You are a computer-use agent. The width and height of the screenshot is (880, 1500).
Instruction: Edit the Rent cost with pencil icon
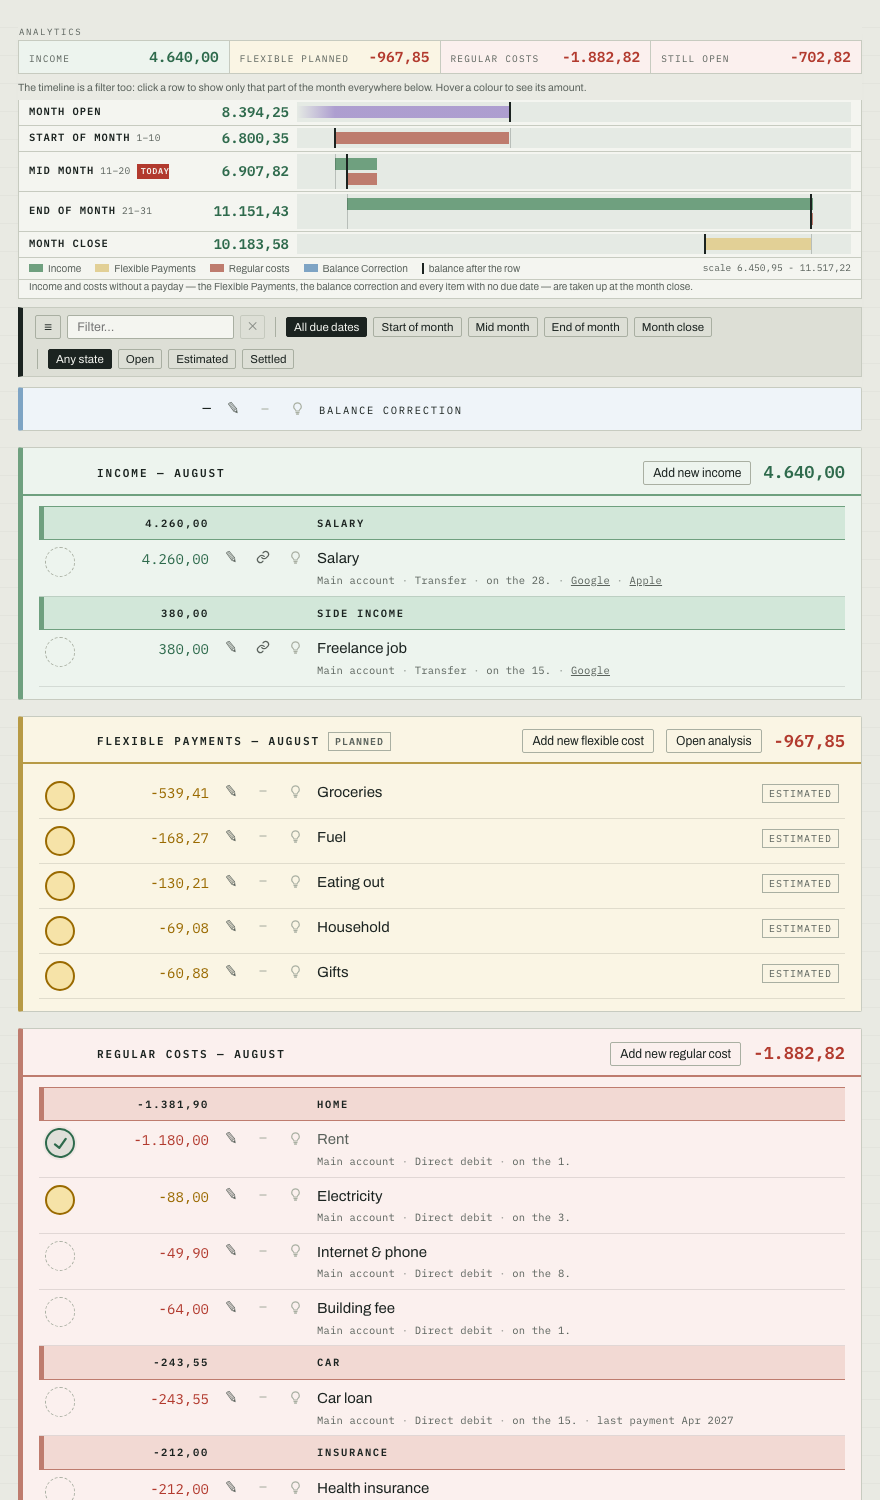(x=231, y=1138)
